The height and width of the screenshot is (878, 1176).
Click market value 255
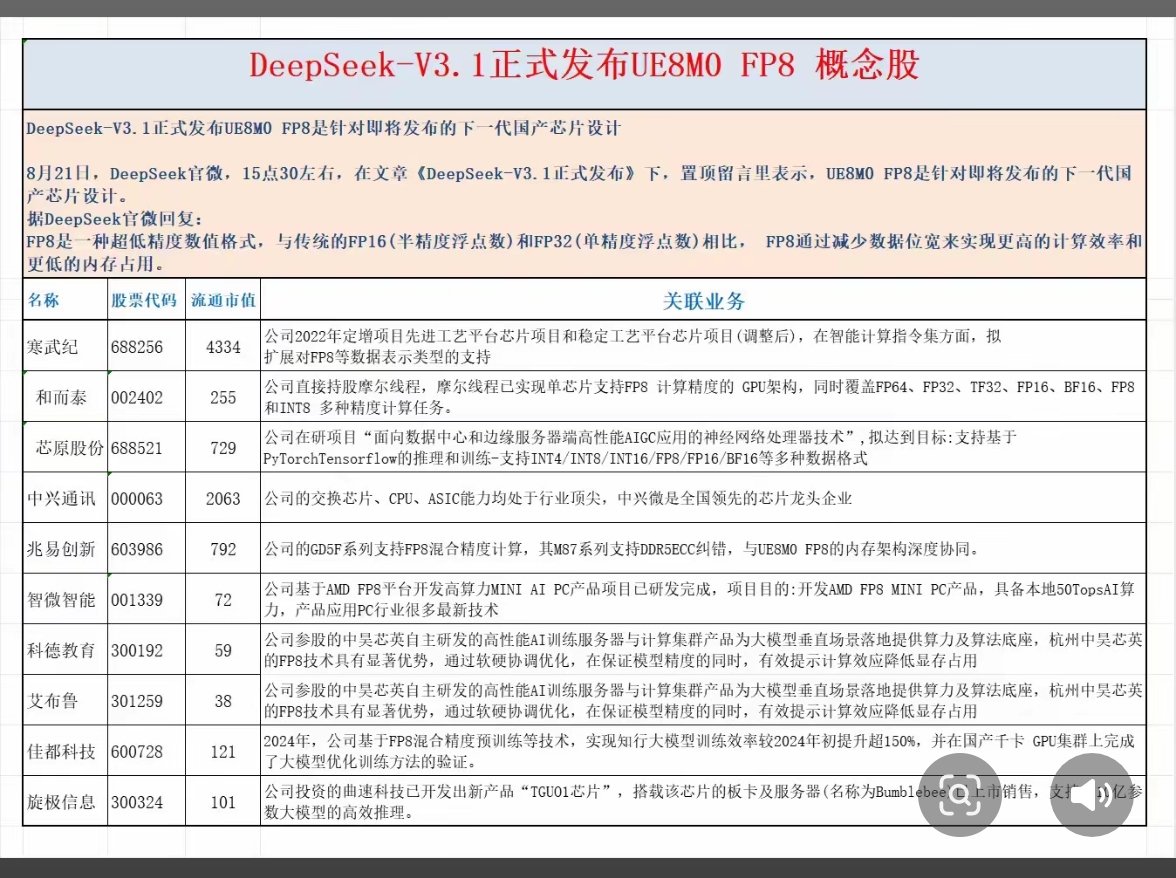click(x=224, y=397)
